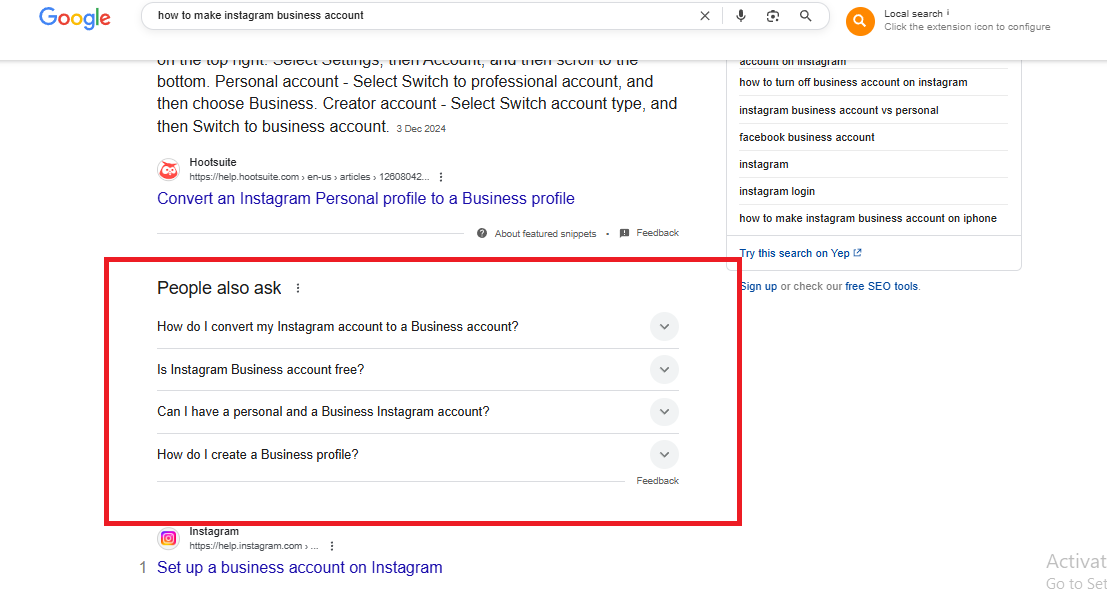Open three-dot options next to People also ask

pyautogui.click(x=298, y=288)
